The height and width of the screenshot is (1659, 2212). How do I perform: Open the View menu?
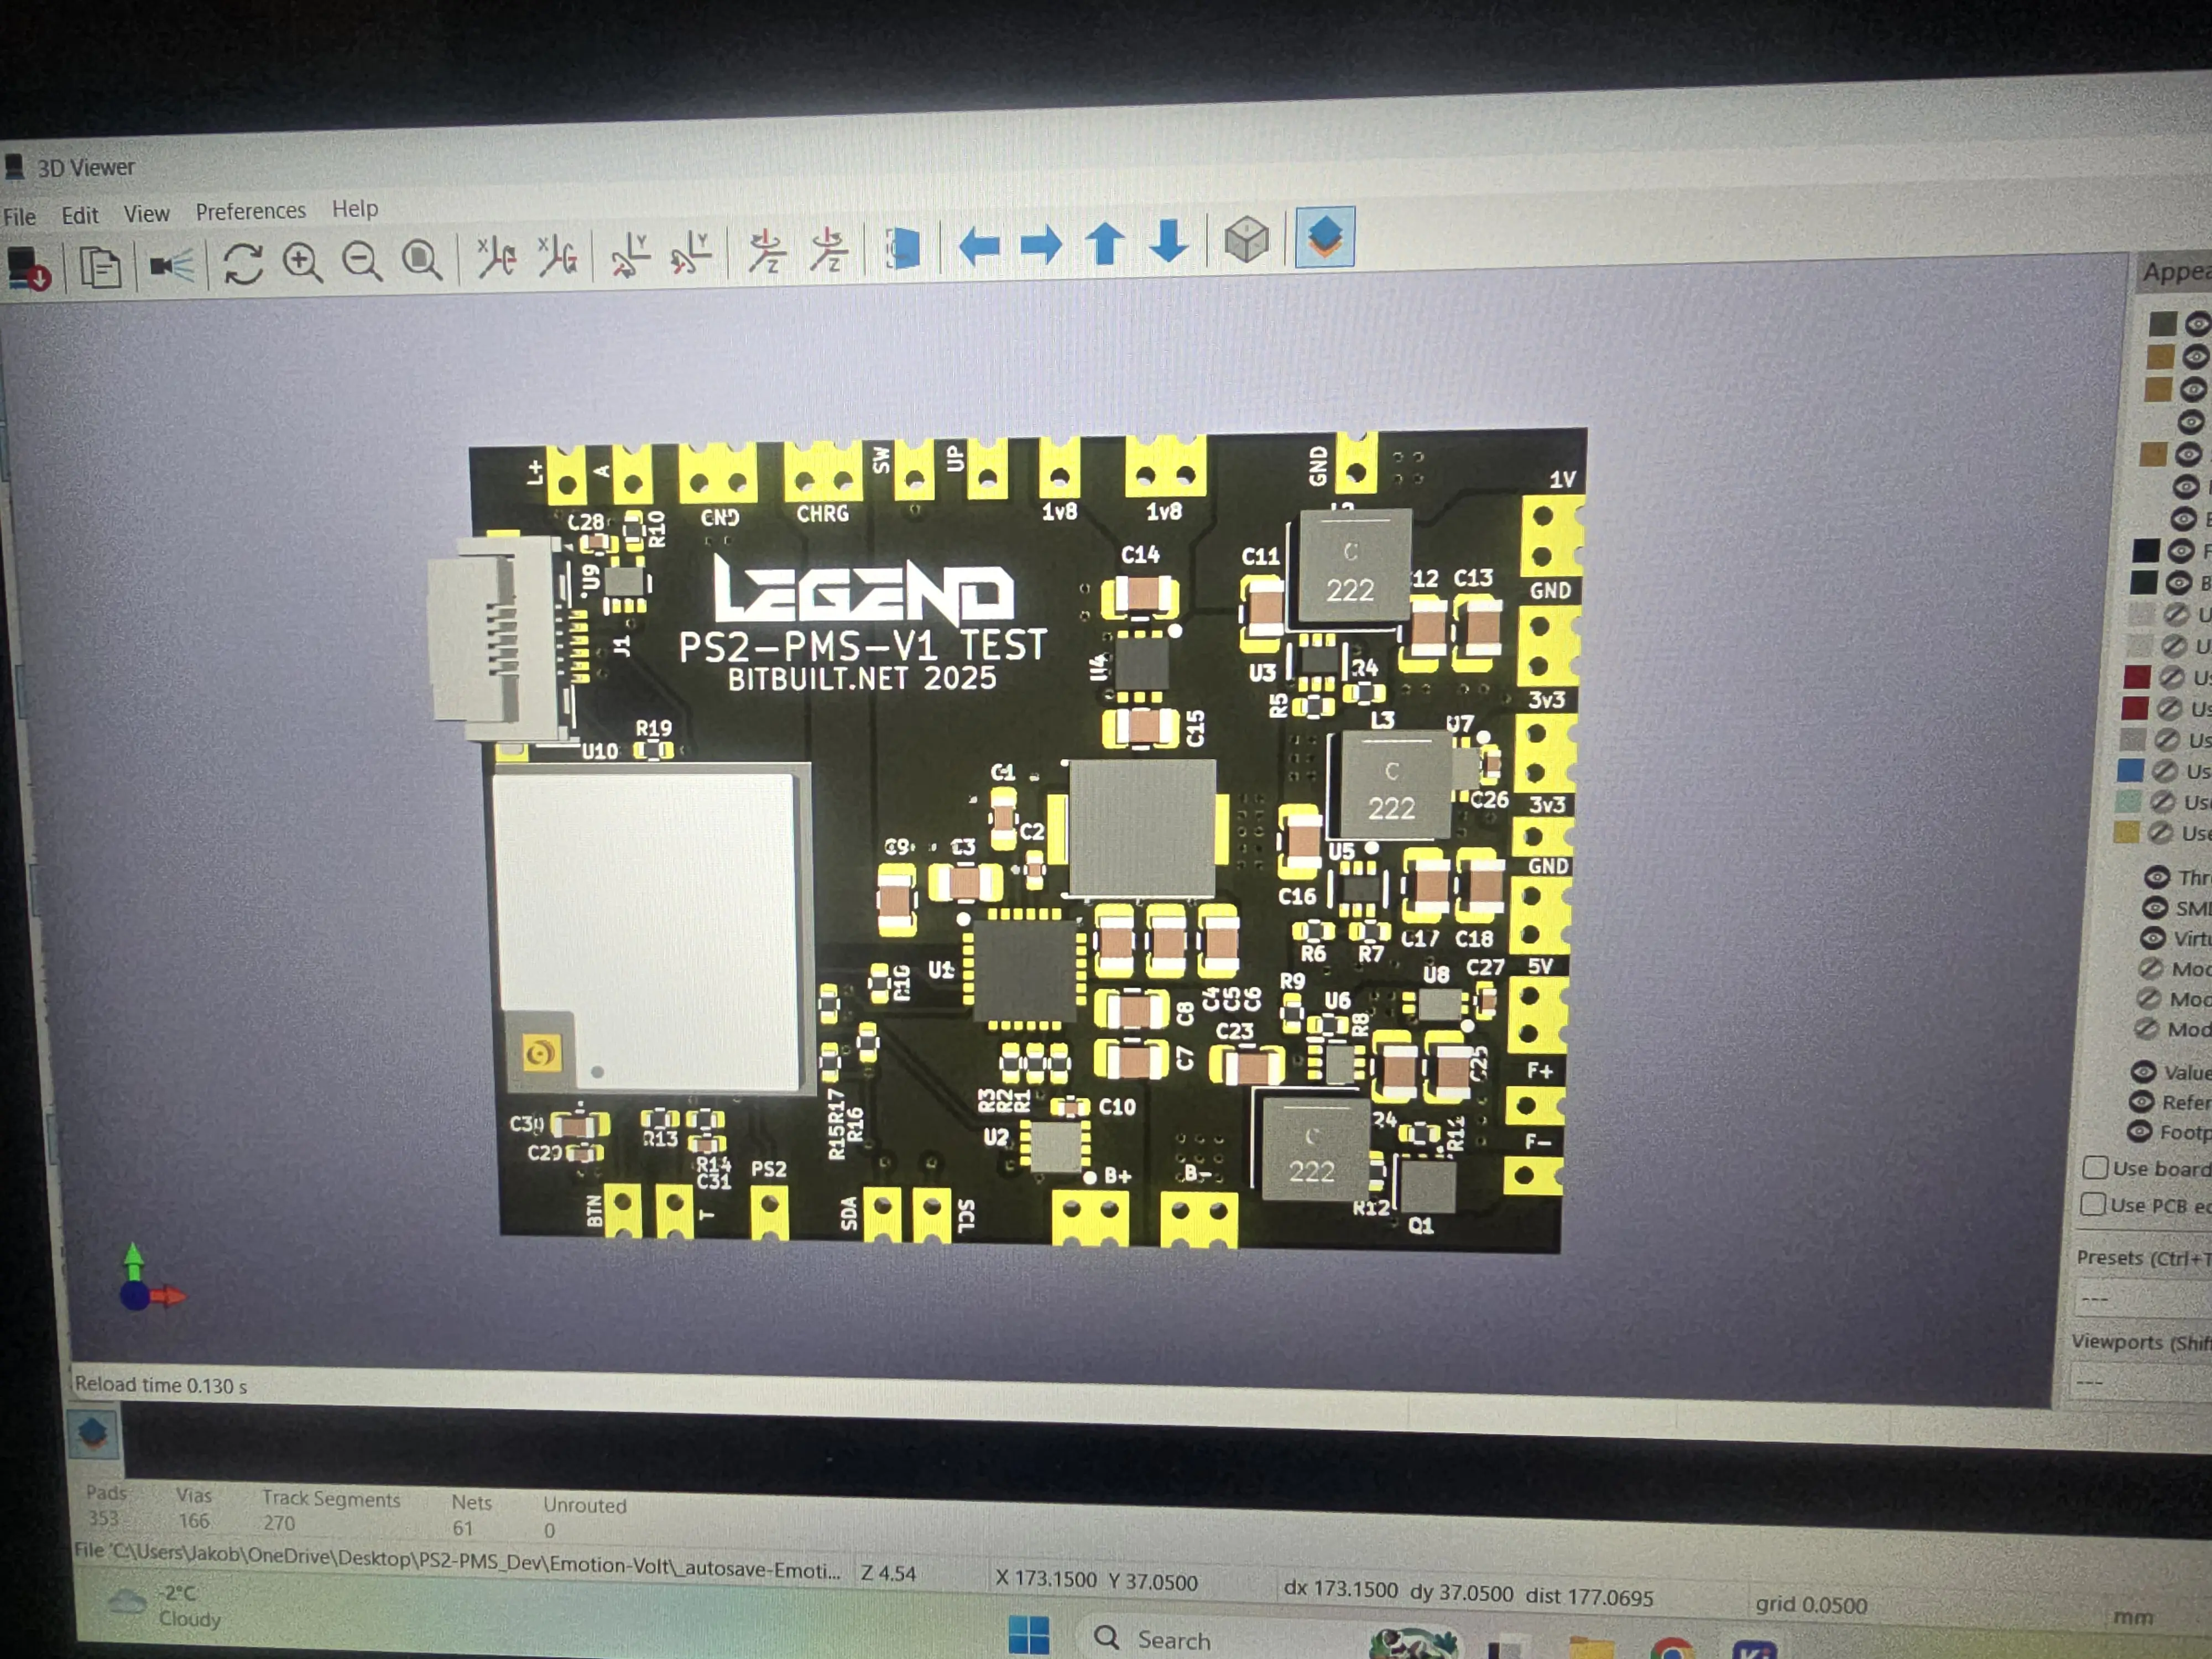coord(146,214)
